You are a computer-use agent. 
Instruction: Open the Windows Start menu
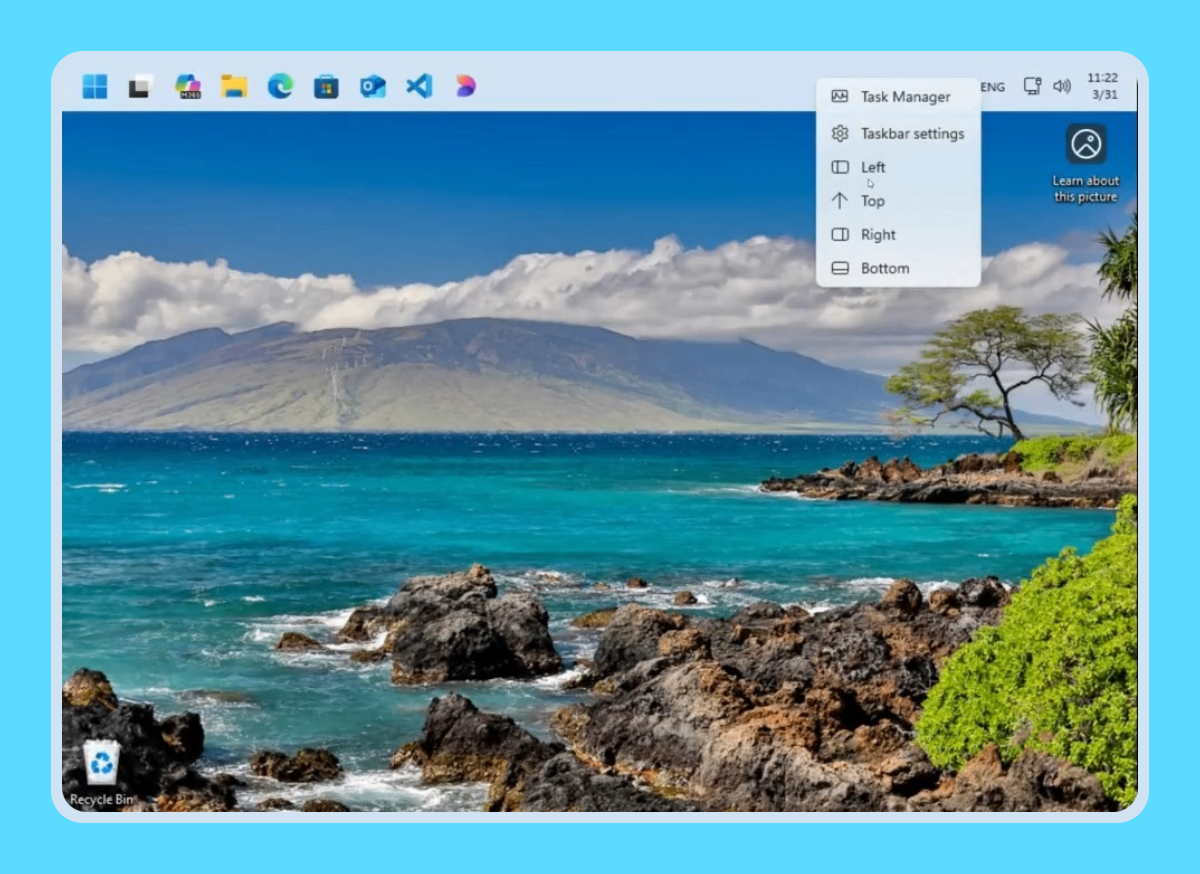click(95, 86)
